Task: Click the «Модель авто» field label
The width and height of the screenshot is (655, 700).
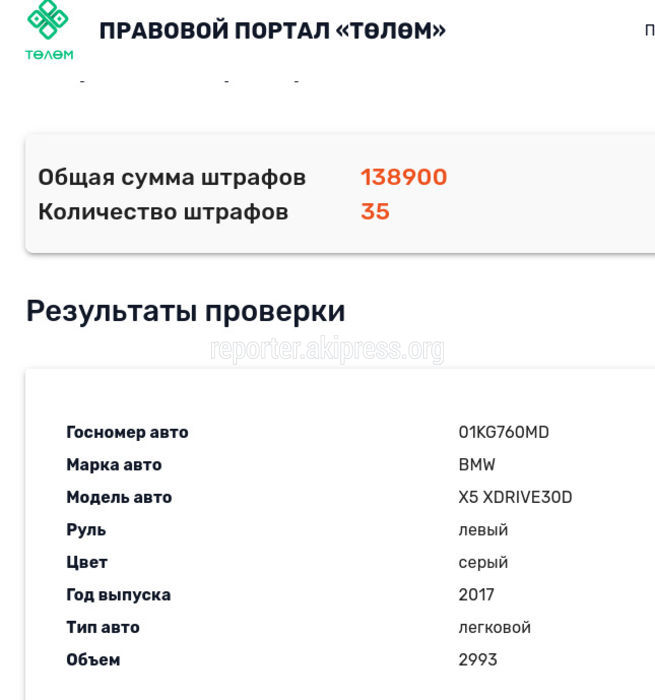Action: tap(119, 498)
